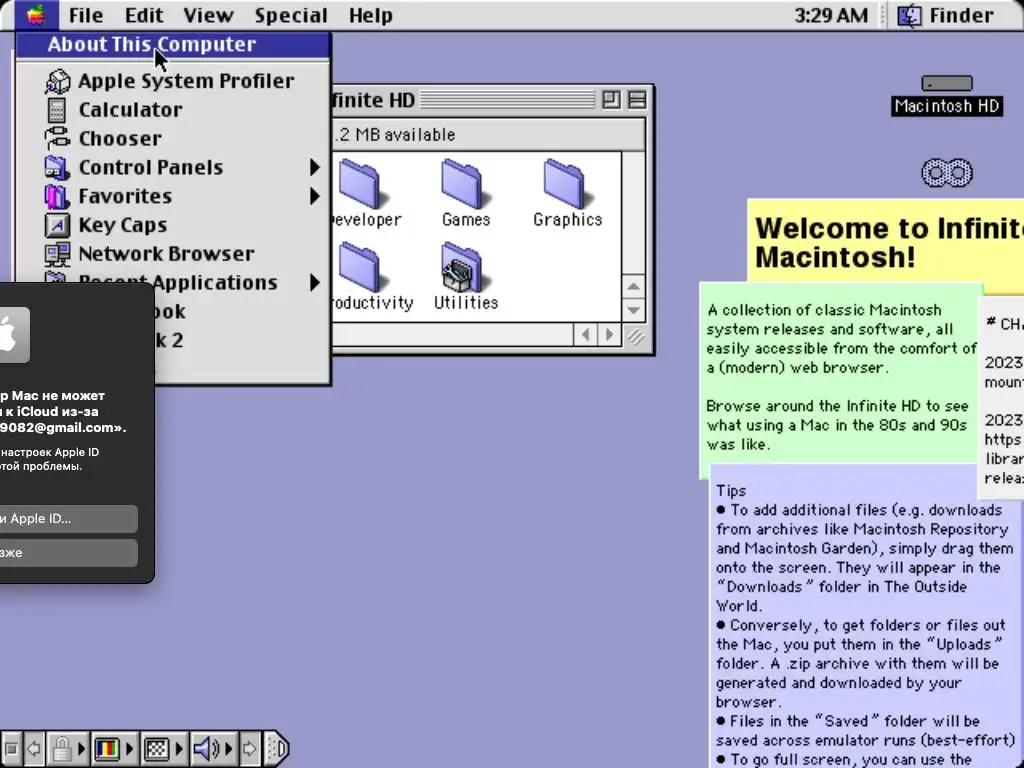Select the Utilities folder

point(465,276)
